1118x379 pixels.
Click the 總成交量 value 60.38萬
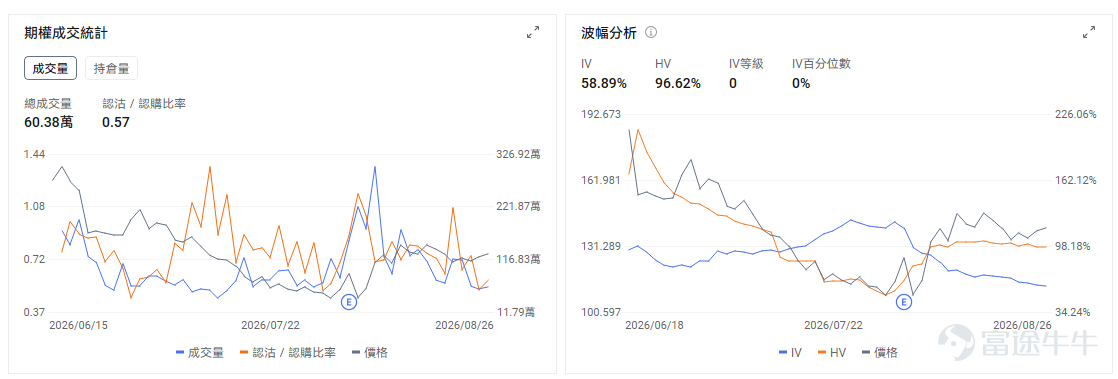(48, 123)
